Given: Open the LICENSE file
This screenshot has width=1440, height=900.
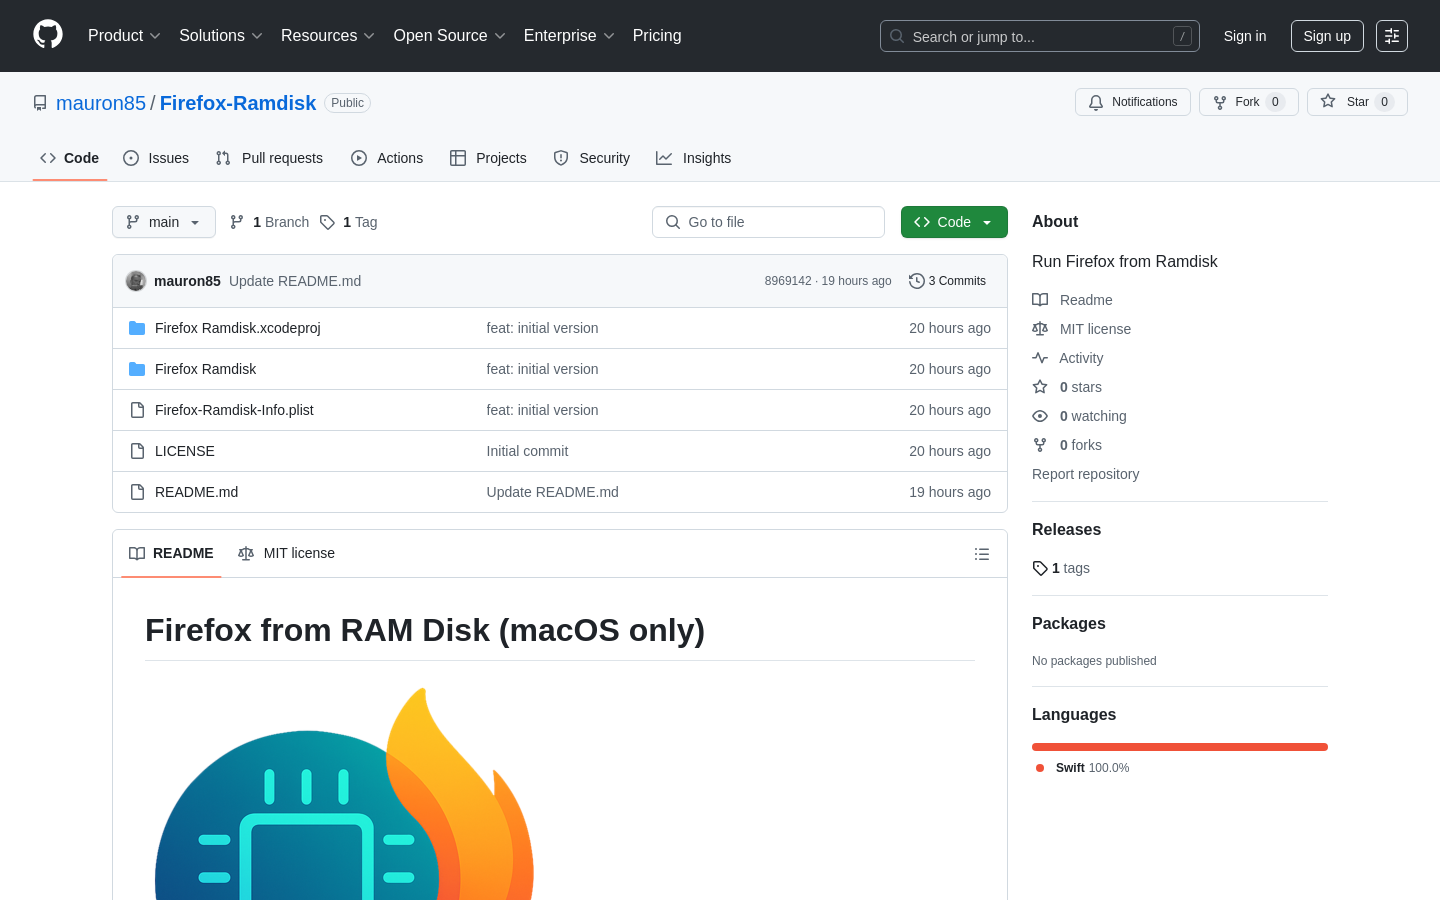Looking at the screenshot, I should click(185, 451).
